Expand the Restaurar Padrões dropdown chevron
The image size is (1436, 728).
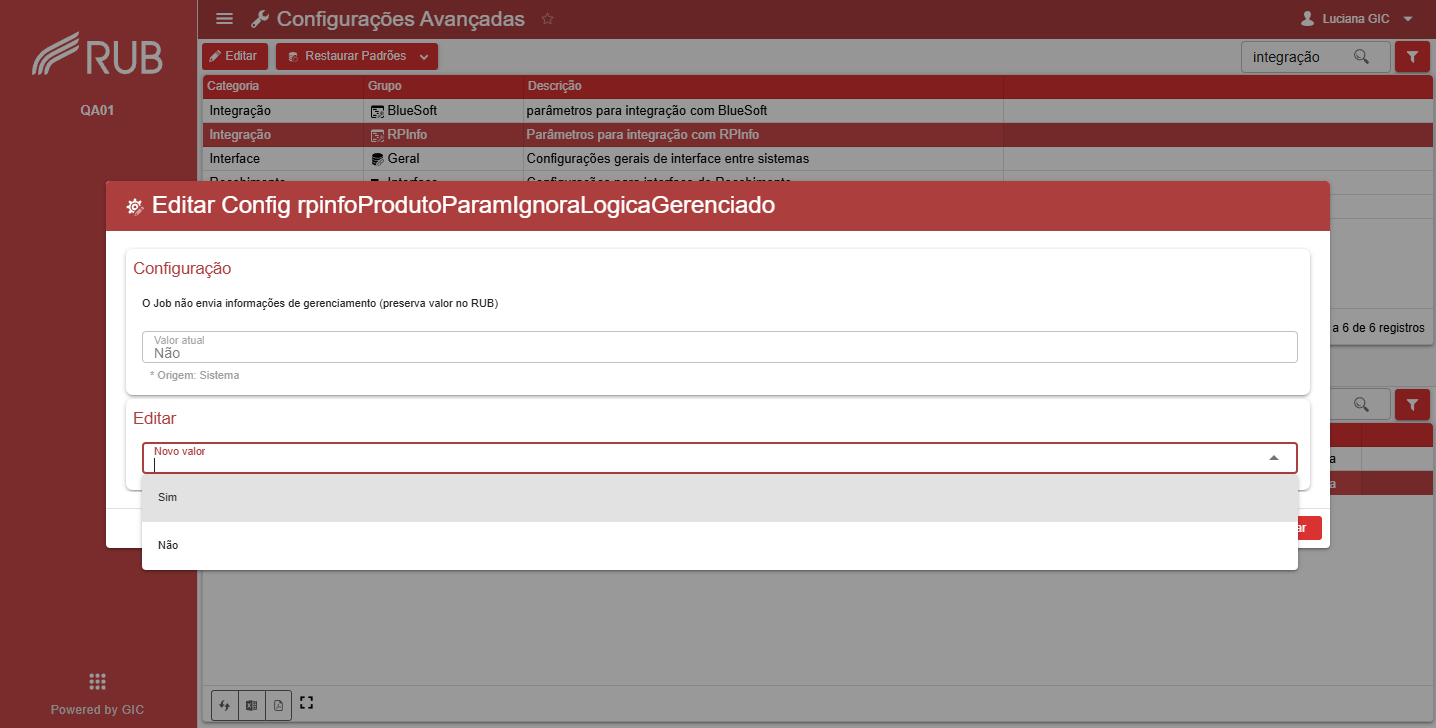coord(424,57)
